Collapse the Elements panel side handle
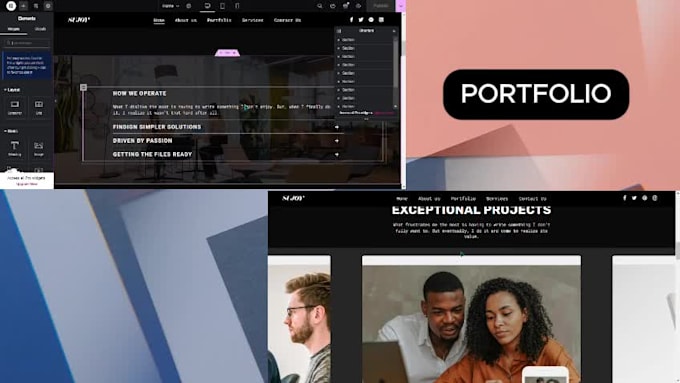 point(55,101)
